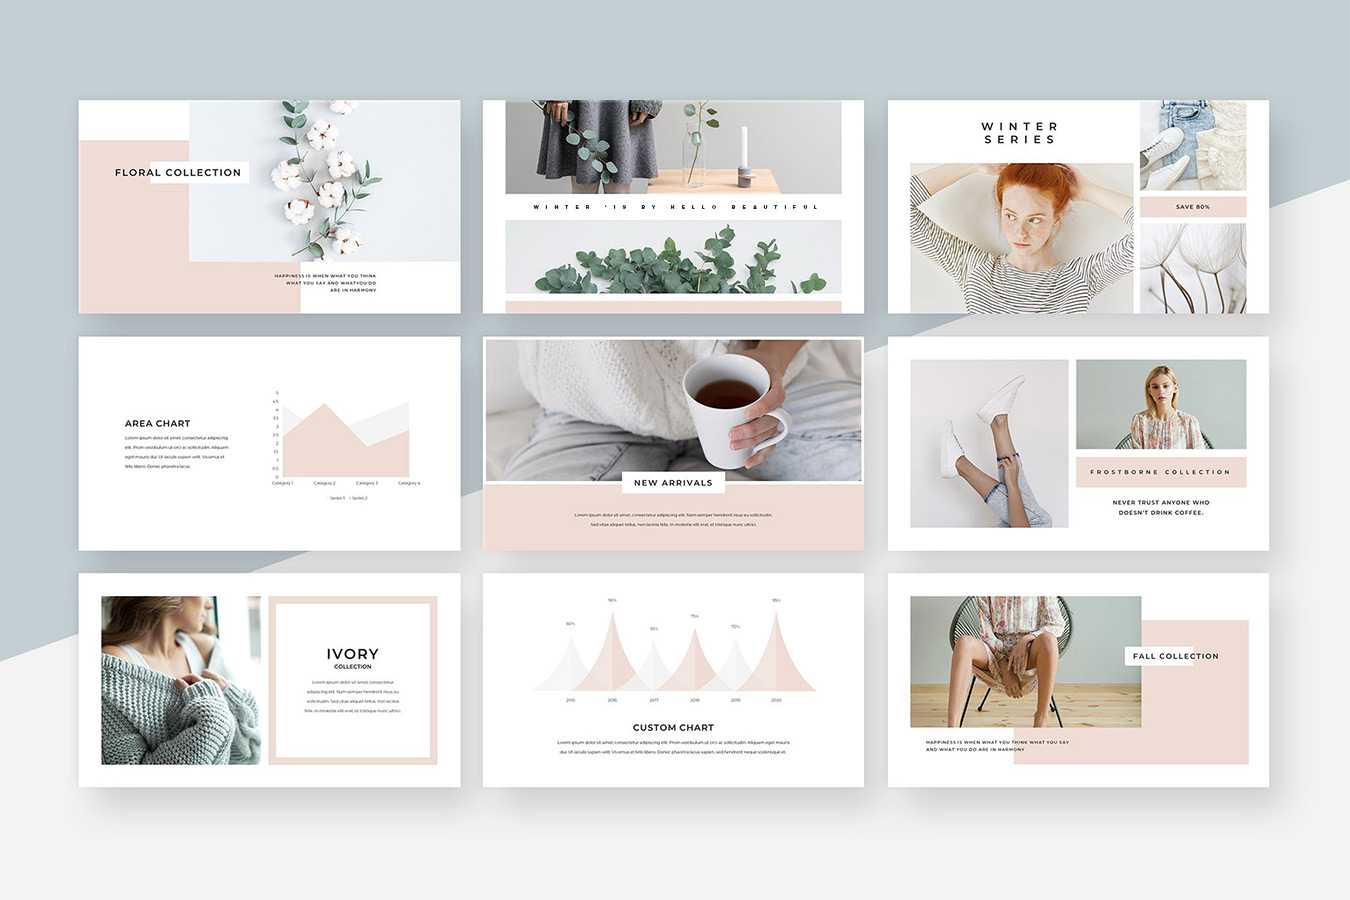This screenshot has width=1350, height=900.
Task: Select the dandelion seeds photo
Action: coord(1192,268)
